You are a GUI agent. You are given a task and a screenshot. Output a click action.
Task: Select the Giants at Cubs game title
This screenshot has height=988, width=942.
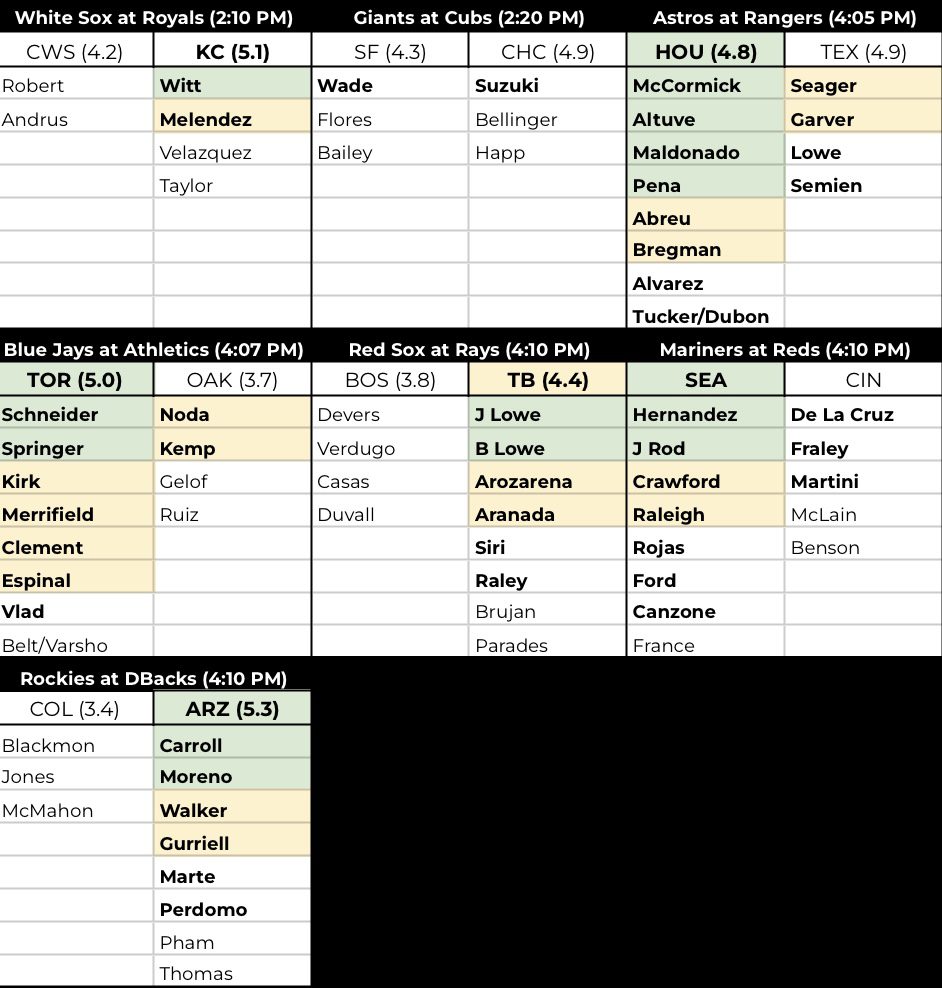tap(469, 17)
